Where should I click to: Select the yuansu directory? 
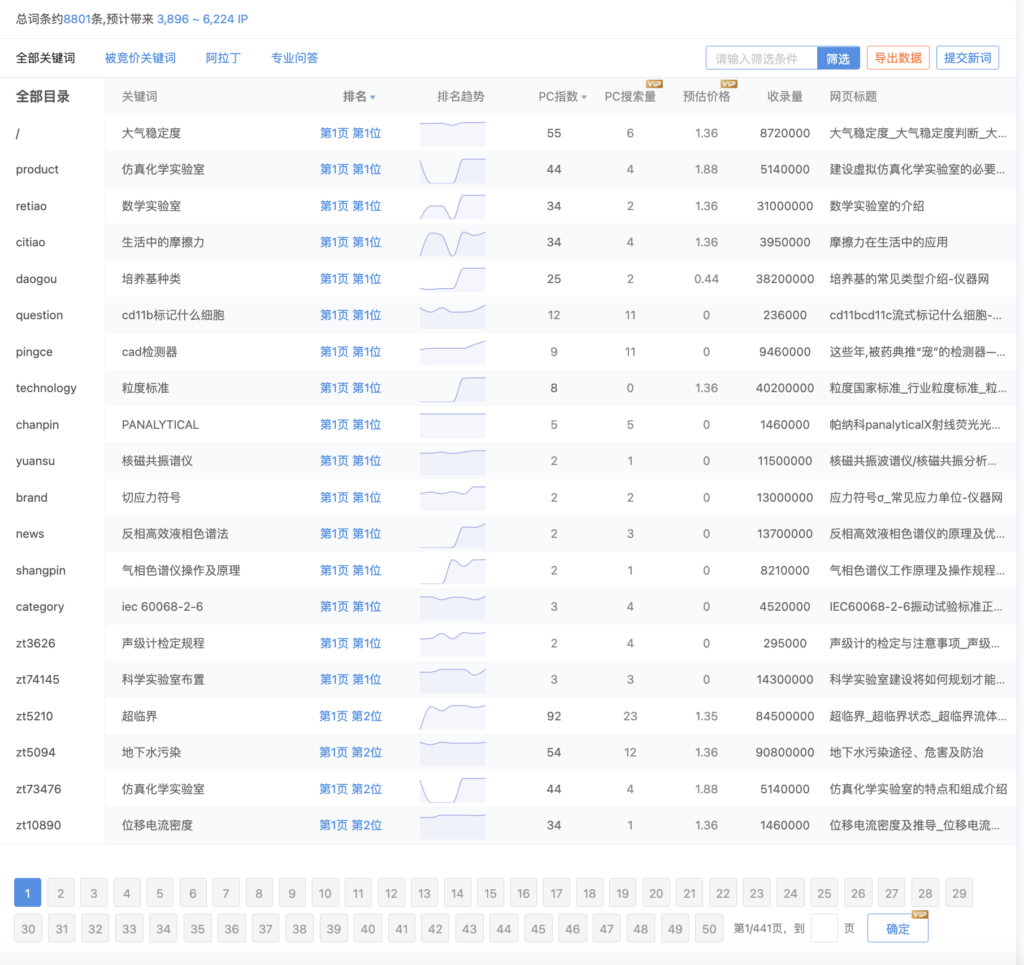click(35, 461)
